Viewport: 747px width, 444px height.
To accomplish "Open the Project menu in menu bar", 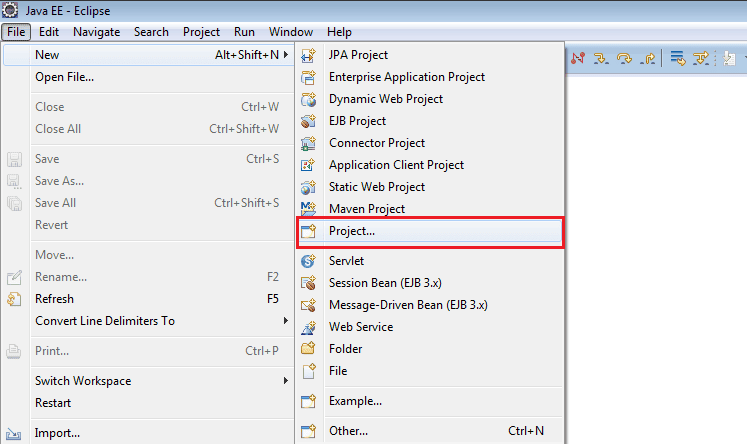I will pos(201,32).
